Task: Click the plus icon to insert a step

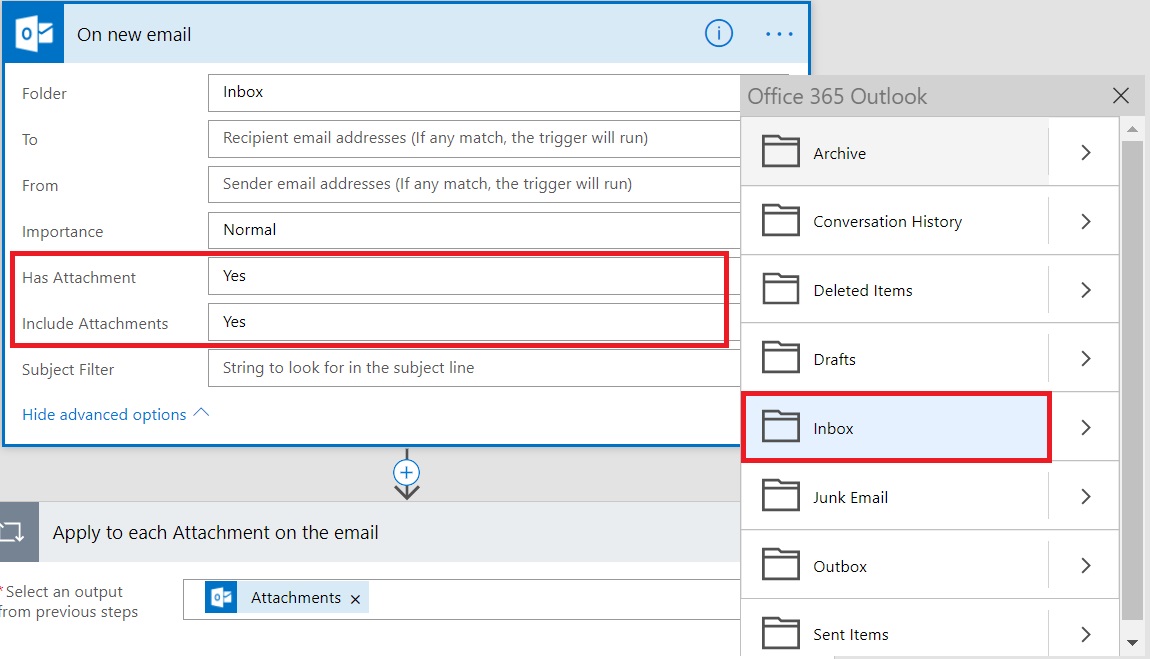Action: tap(406, 472)
